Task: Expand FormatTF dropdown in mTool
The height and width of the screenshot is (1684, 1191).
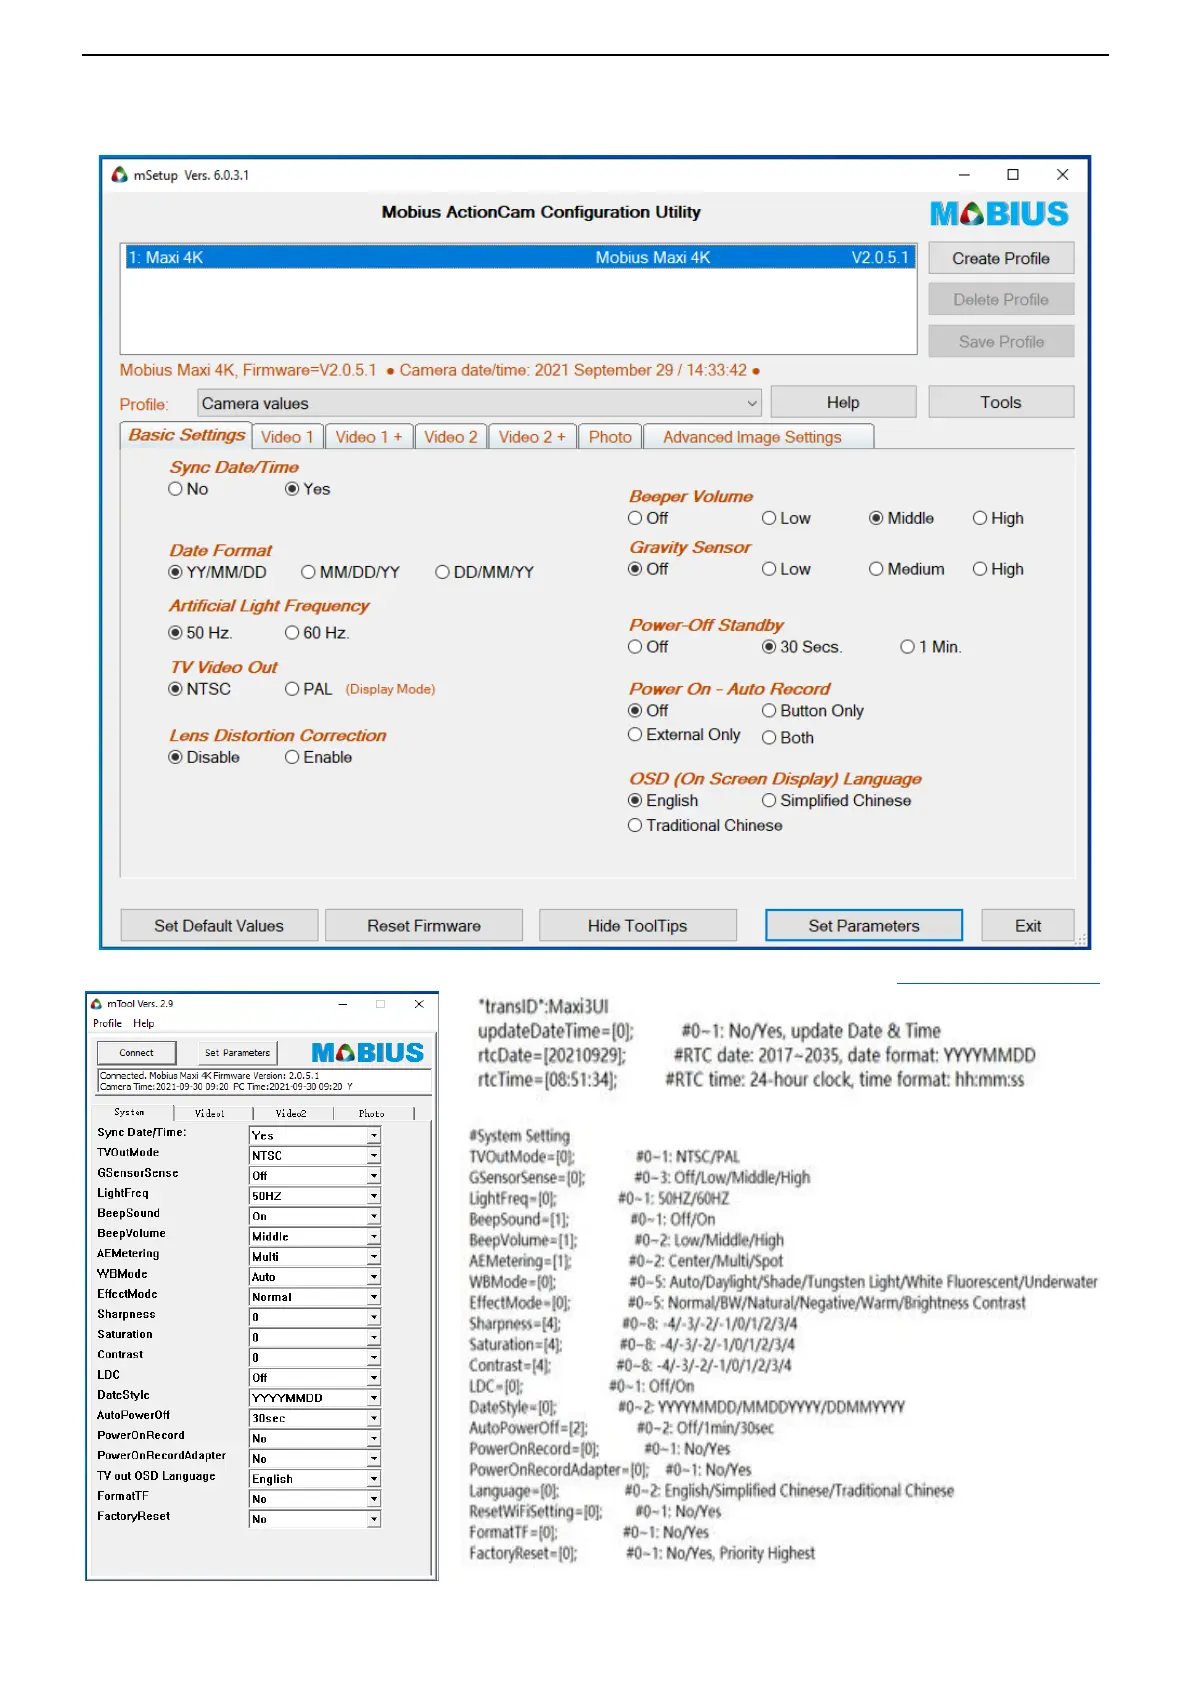Action: coord(374,1499)
